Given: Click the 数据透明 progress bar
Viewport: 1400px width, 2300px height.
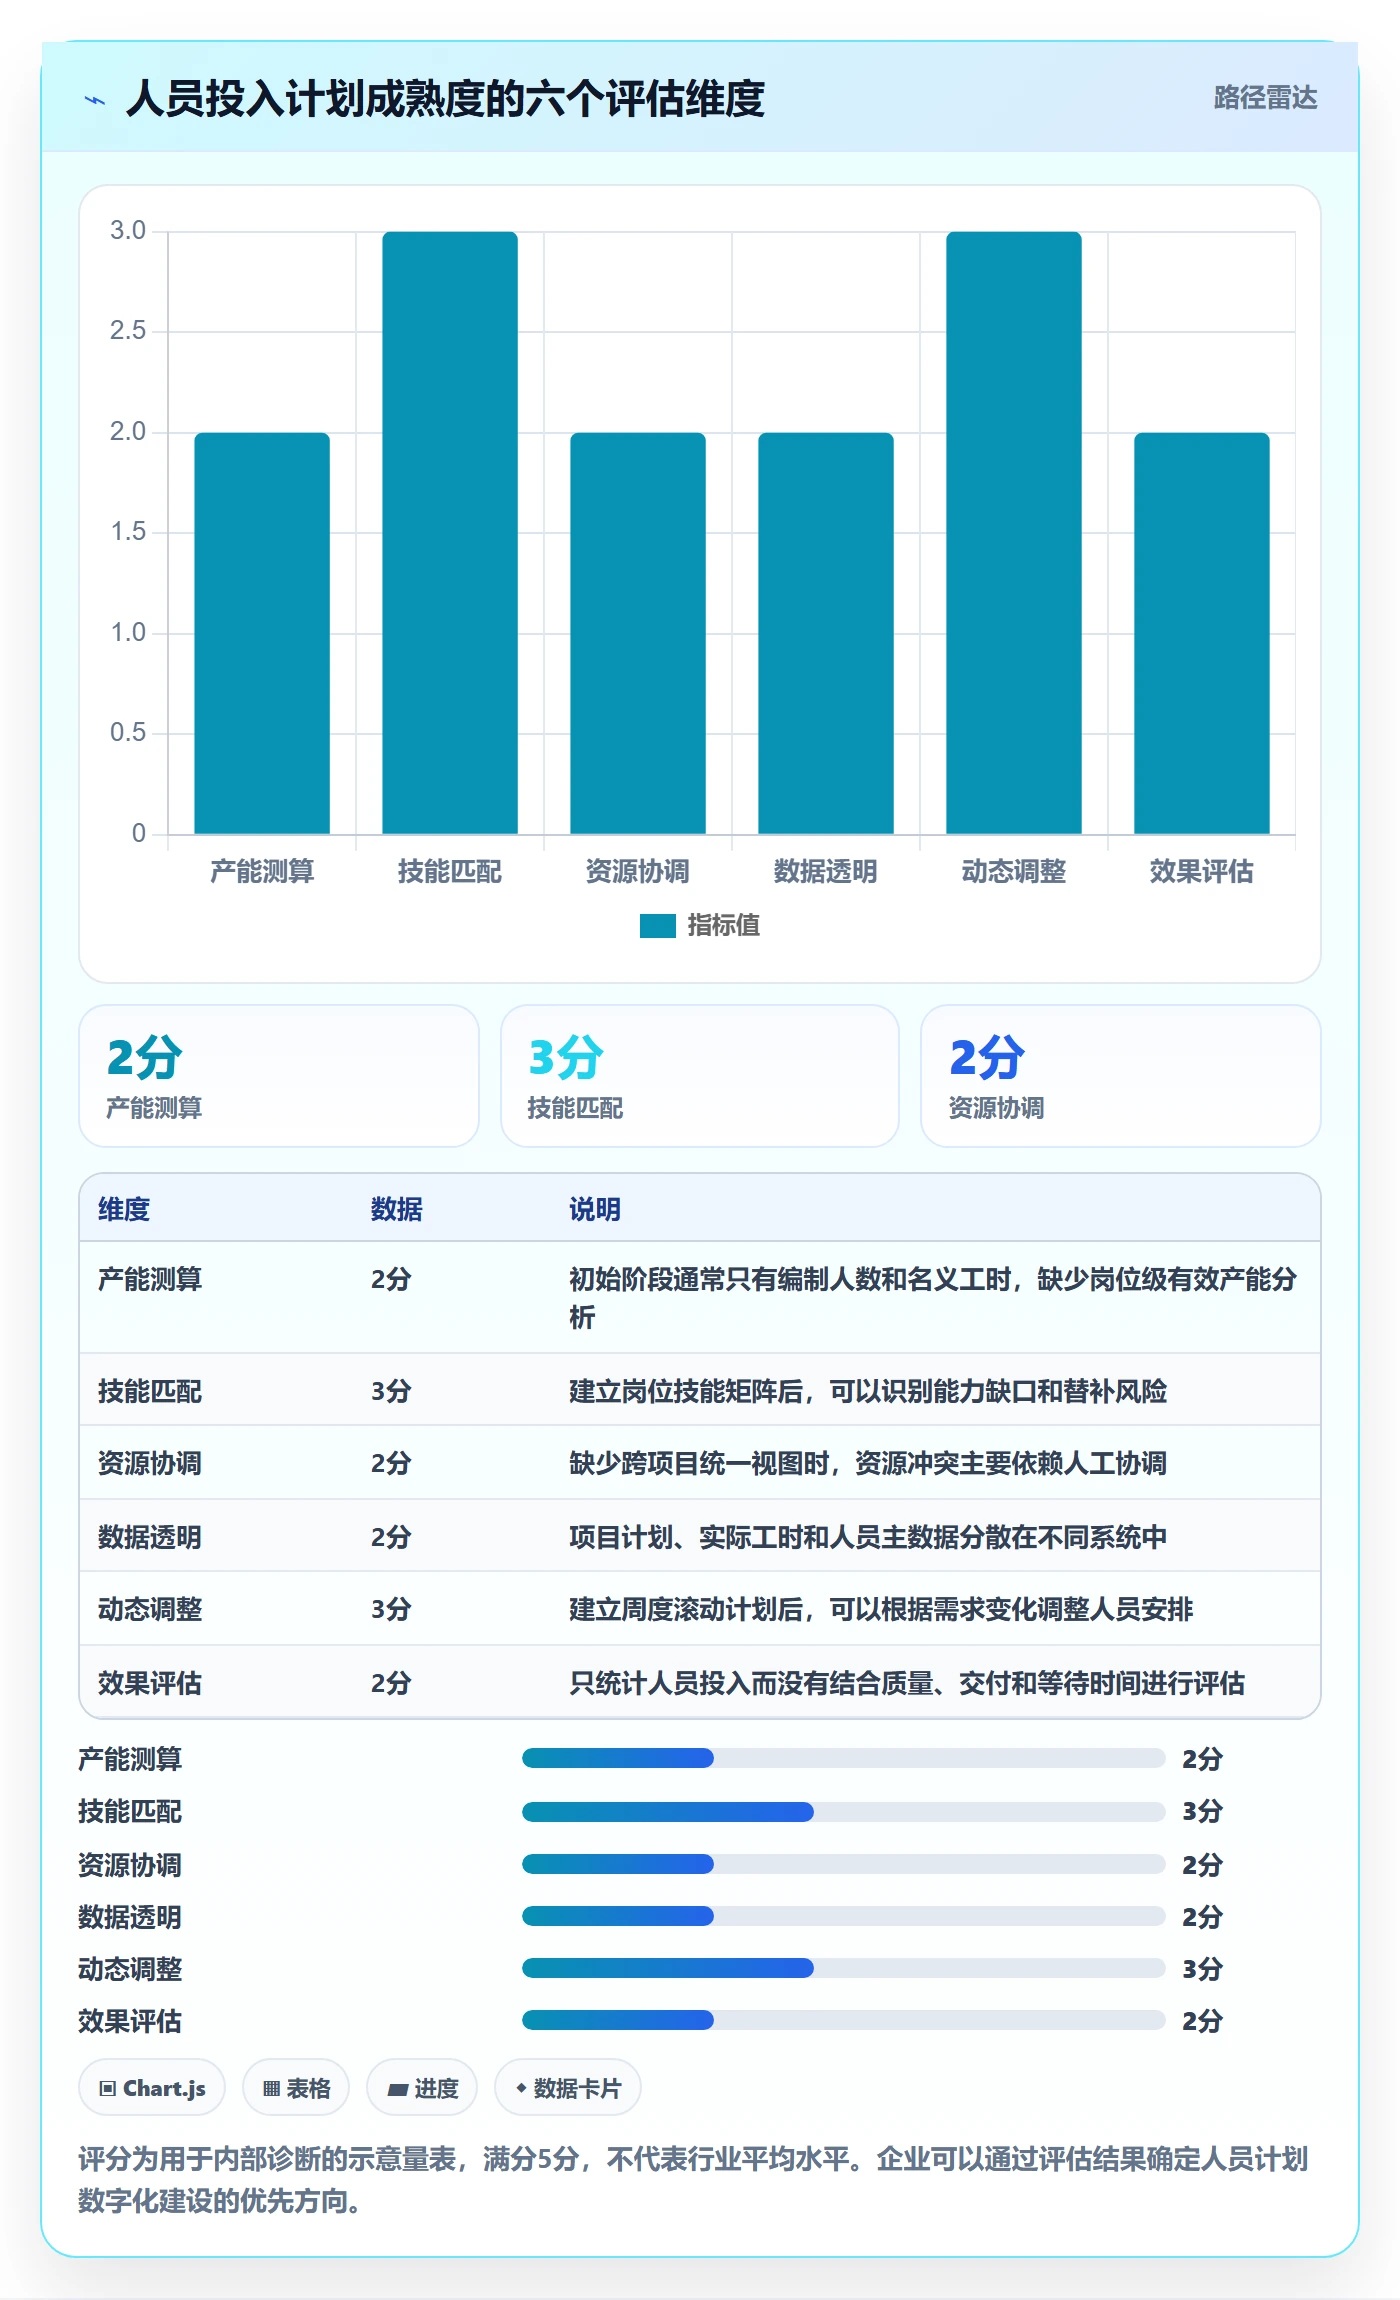Looking at the screenshot, I should pos(843,1916).
